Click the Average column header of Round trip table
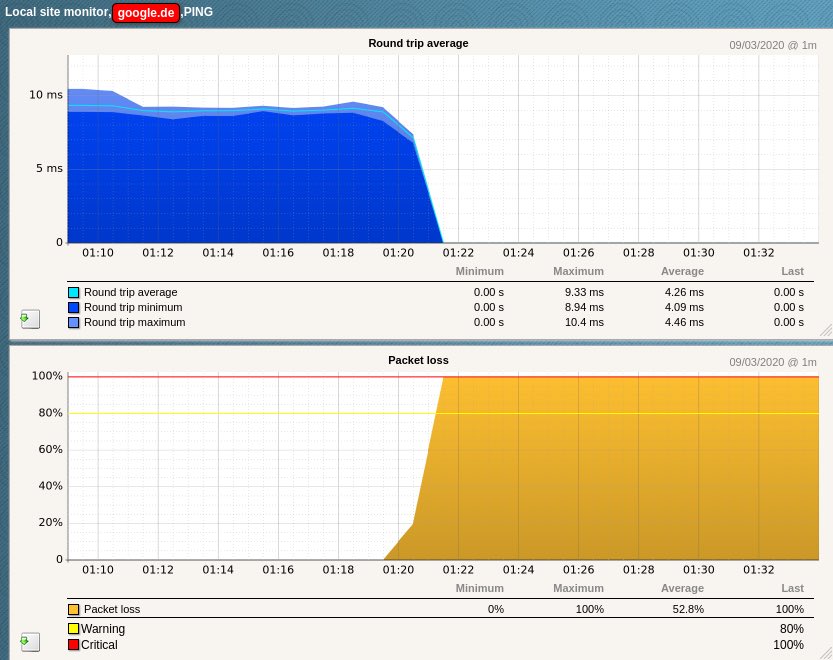 coord(682,271)
